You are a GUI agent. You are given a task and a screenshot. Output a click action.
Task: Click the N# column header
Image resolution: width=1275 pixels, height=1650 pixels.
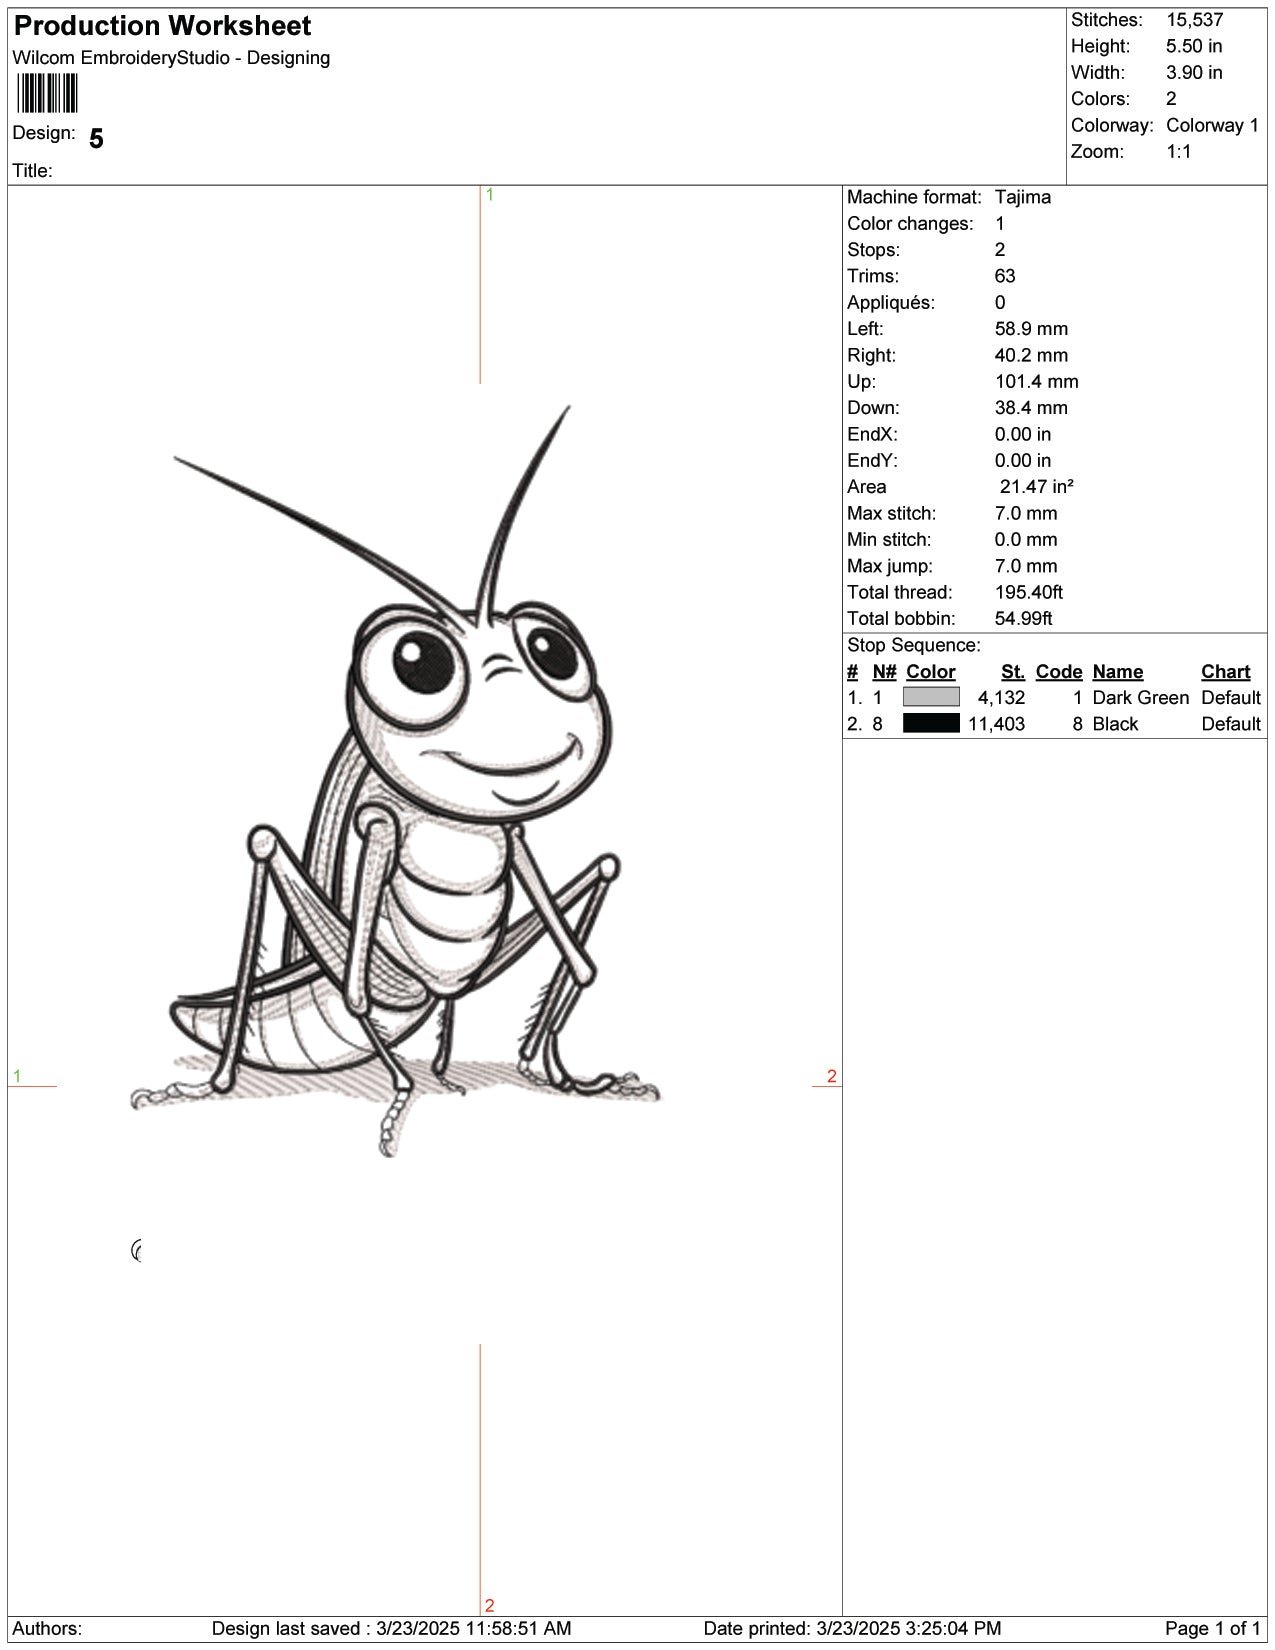[x=884, y=672]
